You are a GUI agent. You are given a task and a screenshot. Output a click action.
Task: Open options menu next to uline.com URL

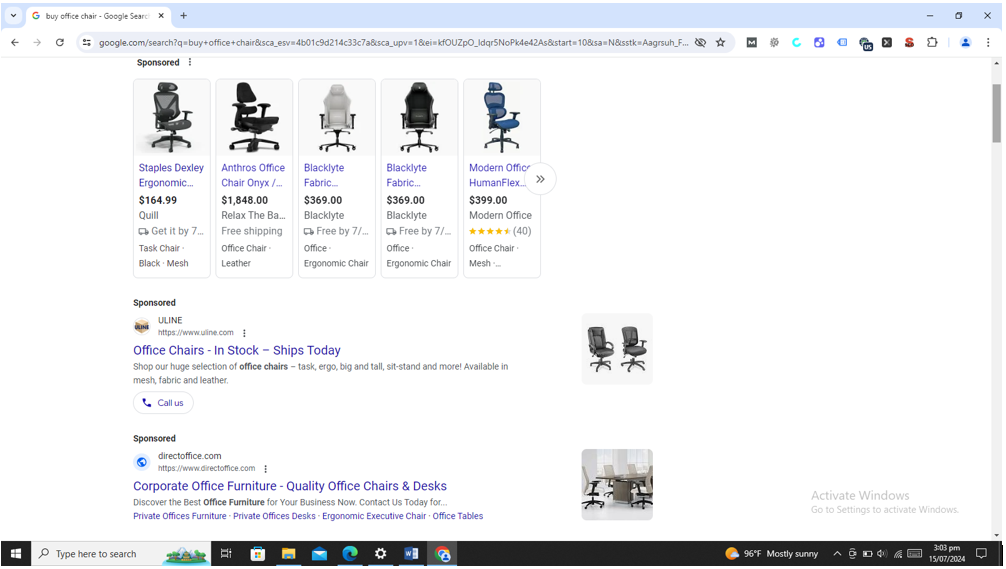coord(244,333)
